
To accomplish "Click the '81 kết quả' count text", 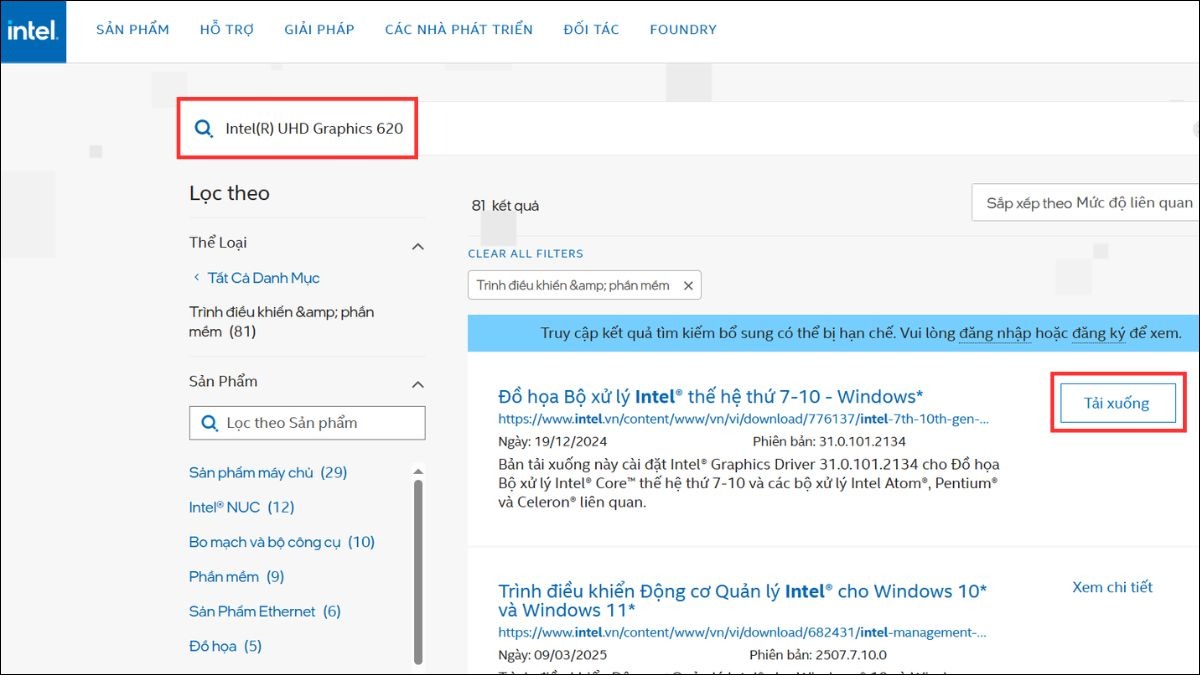I will (x=505, y=205).
